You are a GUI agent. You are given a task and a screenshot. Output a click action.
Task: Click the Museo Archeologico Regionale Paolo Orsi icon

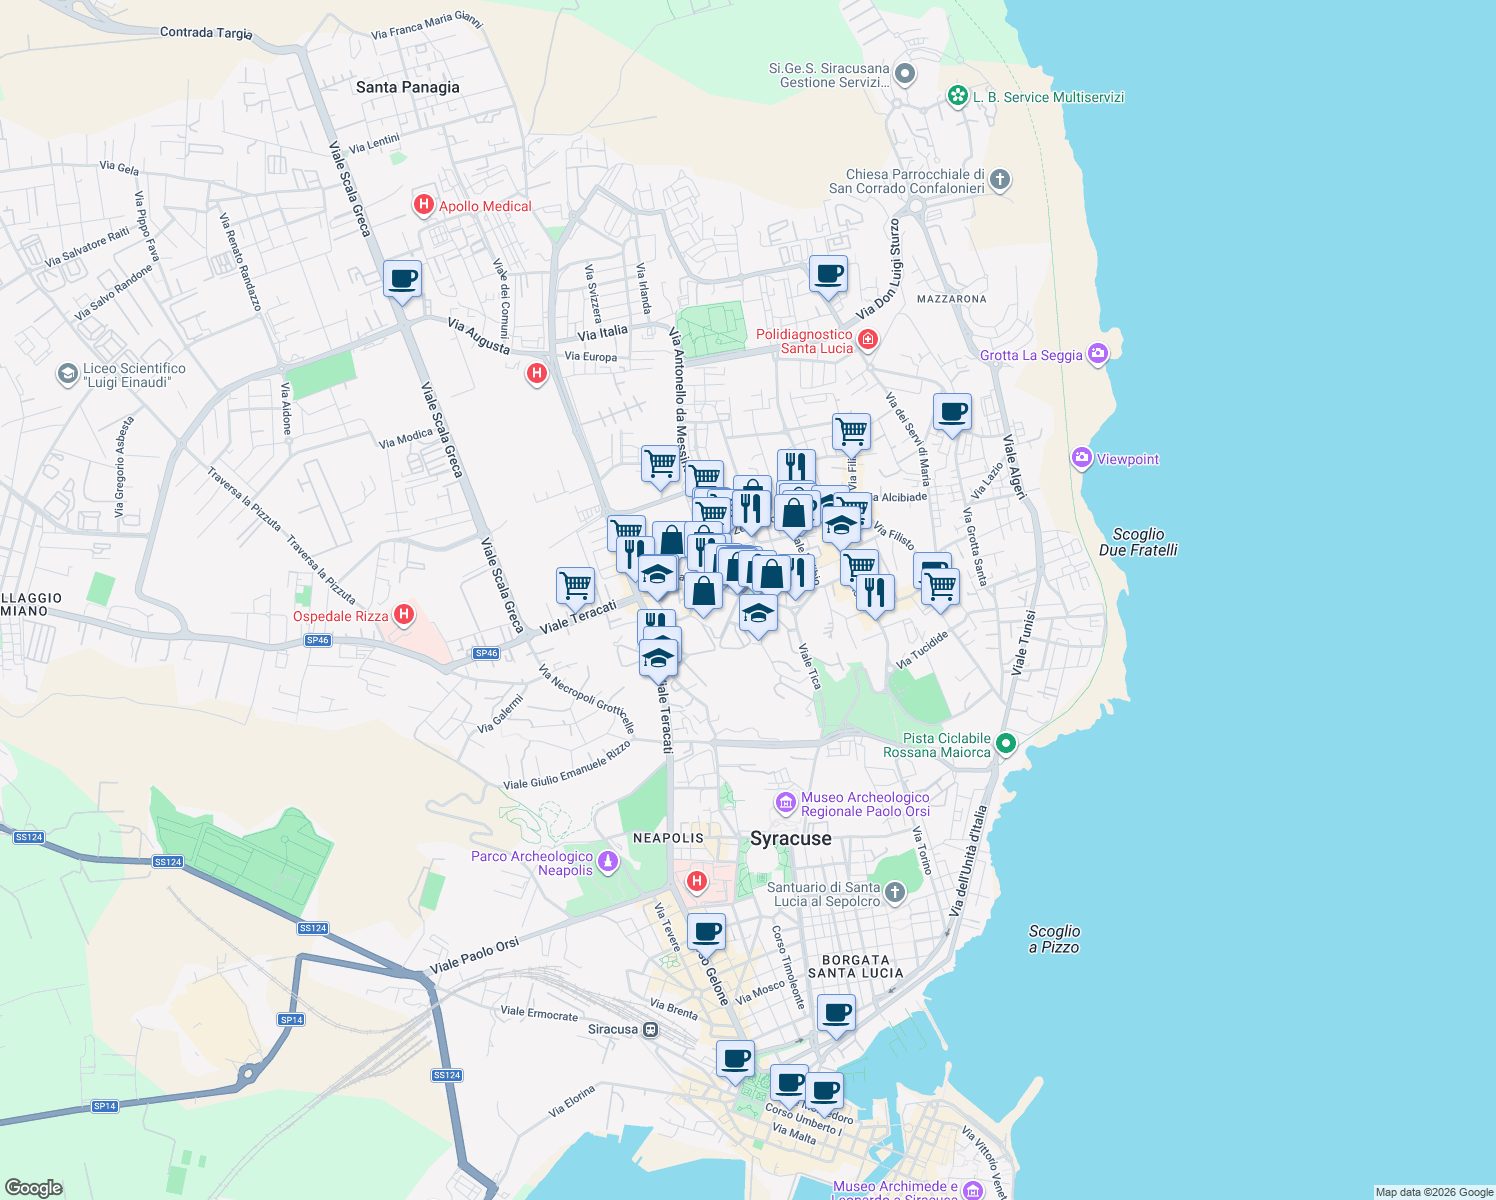click(x=785, y=804)
